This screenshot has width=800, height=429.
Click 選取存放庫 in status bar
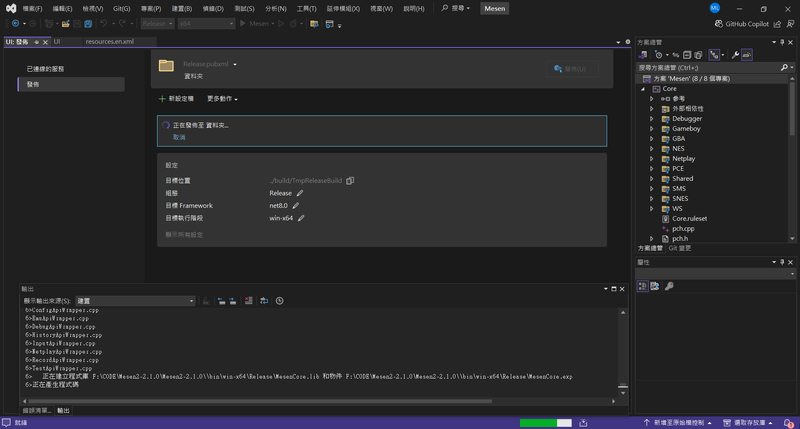747,423
